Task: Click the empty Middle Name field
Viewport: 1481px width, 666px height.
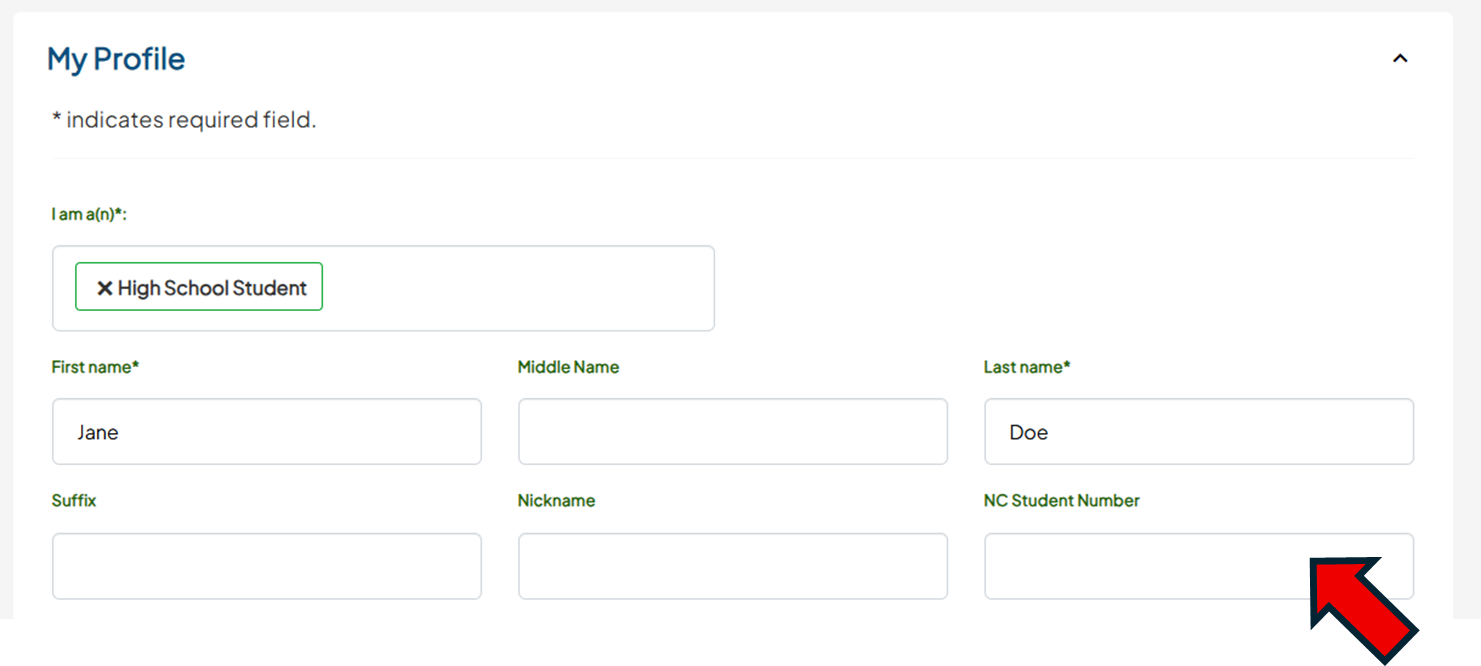Action: tap(732, 431)
